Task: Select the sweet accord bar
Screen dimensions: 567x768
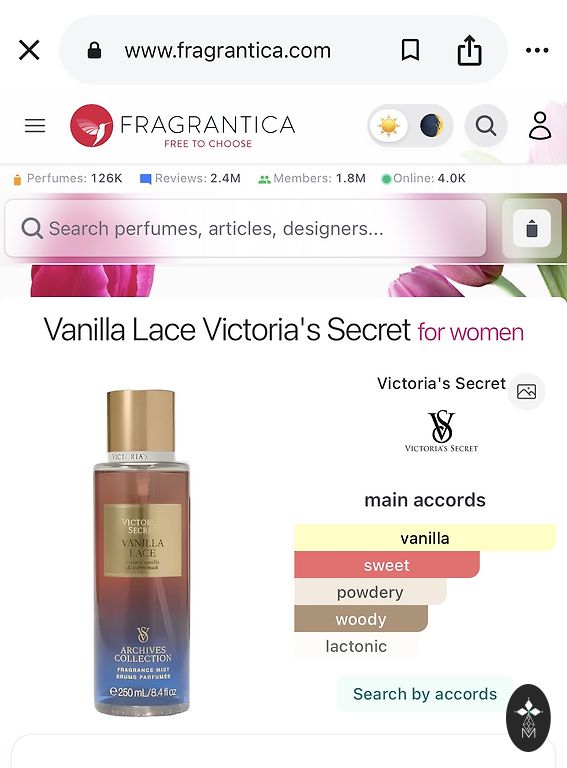Action: point(387,565)
